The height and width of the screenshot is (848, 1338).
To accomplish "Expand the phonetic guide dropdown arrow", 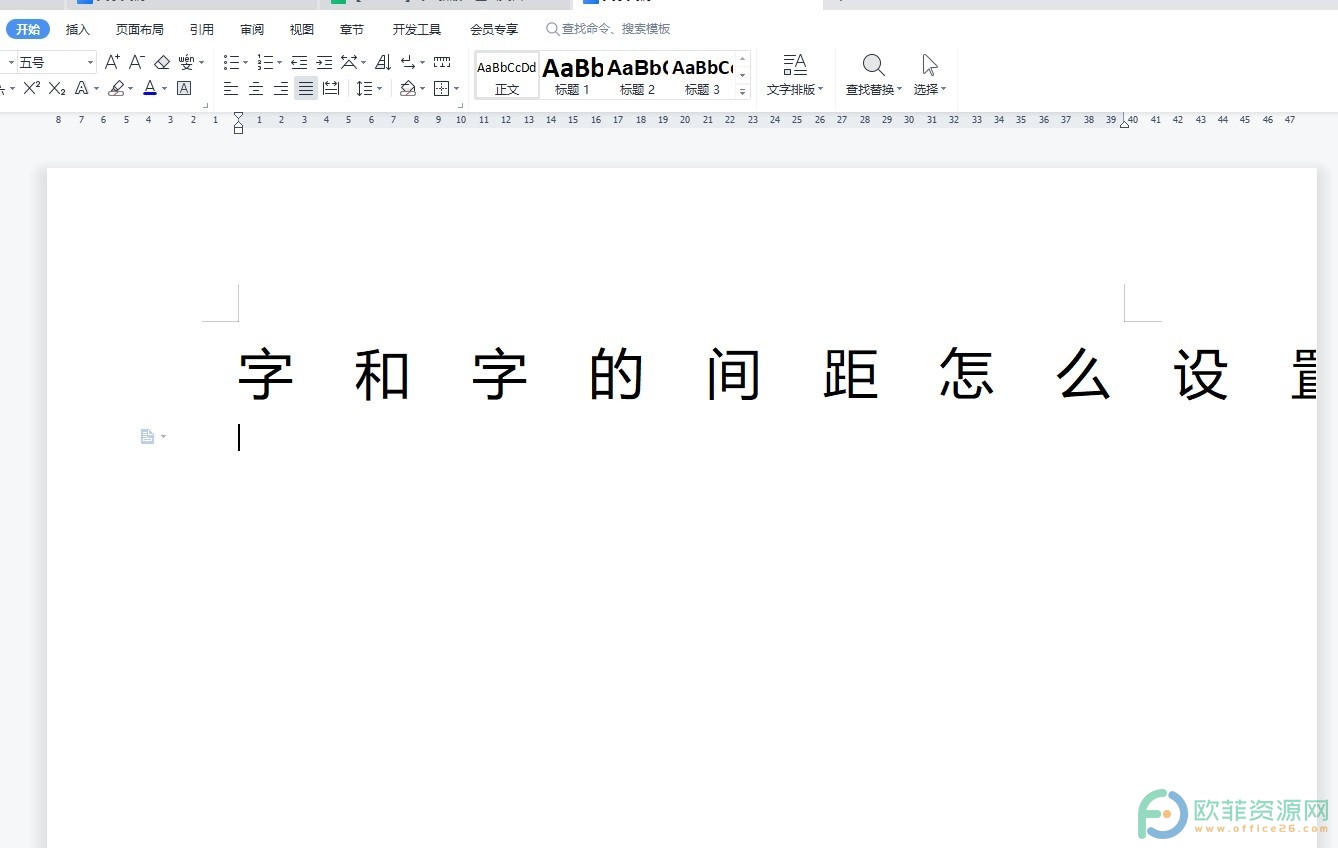I will 201,63.
